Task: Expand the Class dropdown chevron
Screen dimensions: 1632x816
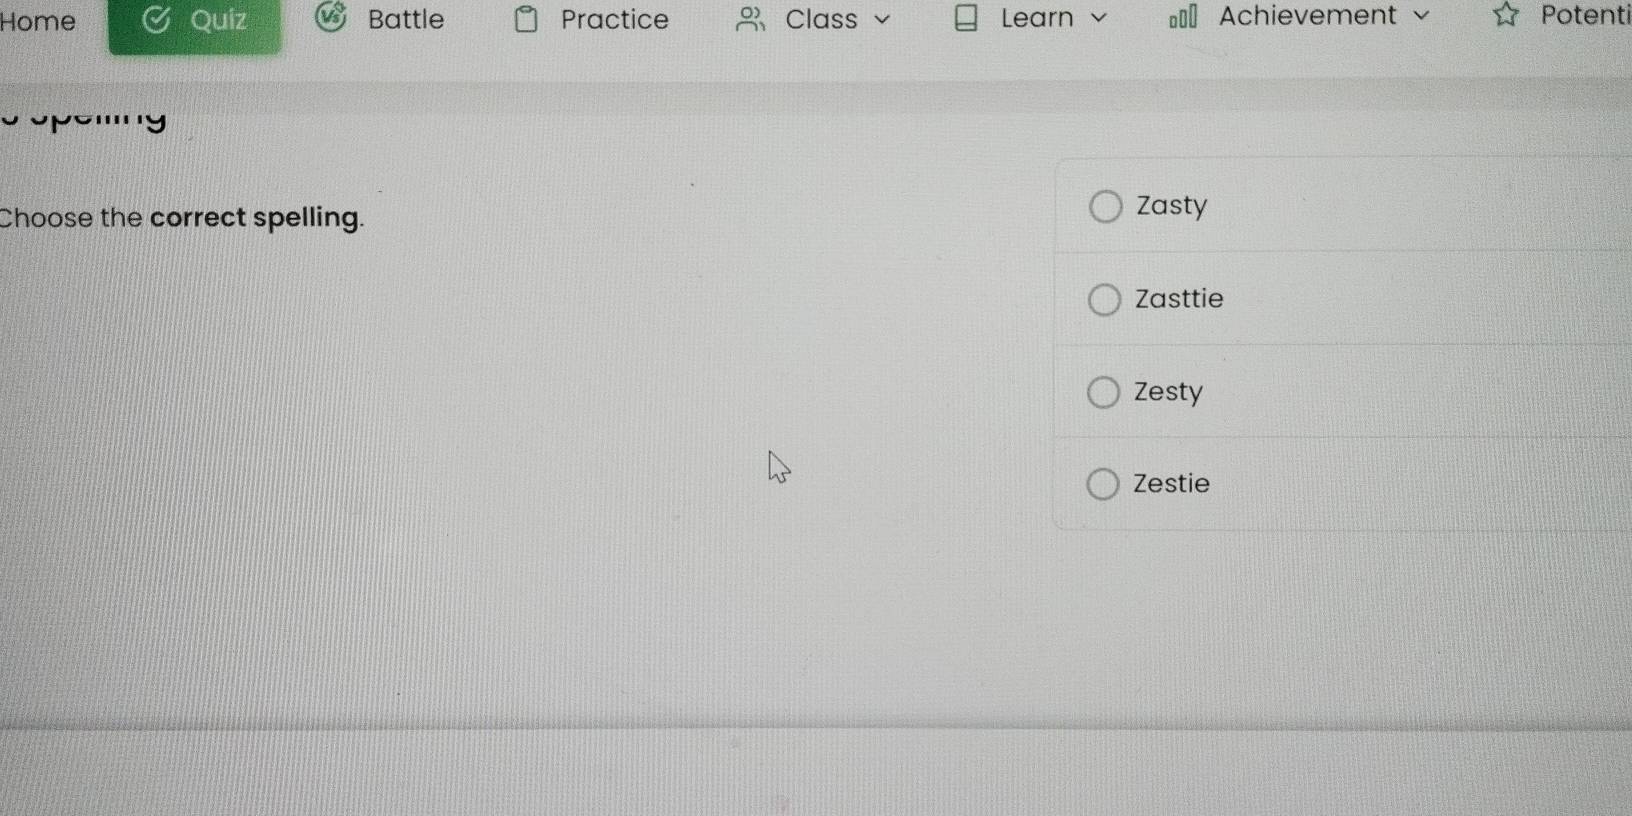Action: (882, 19)
